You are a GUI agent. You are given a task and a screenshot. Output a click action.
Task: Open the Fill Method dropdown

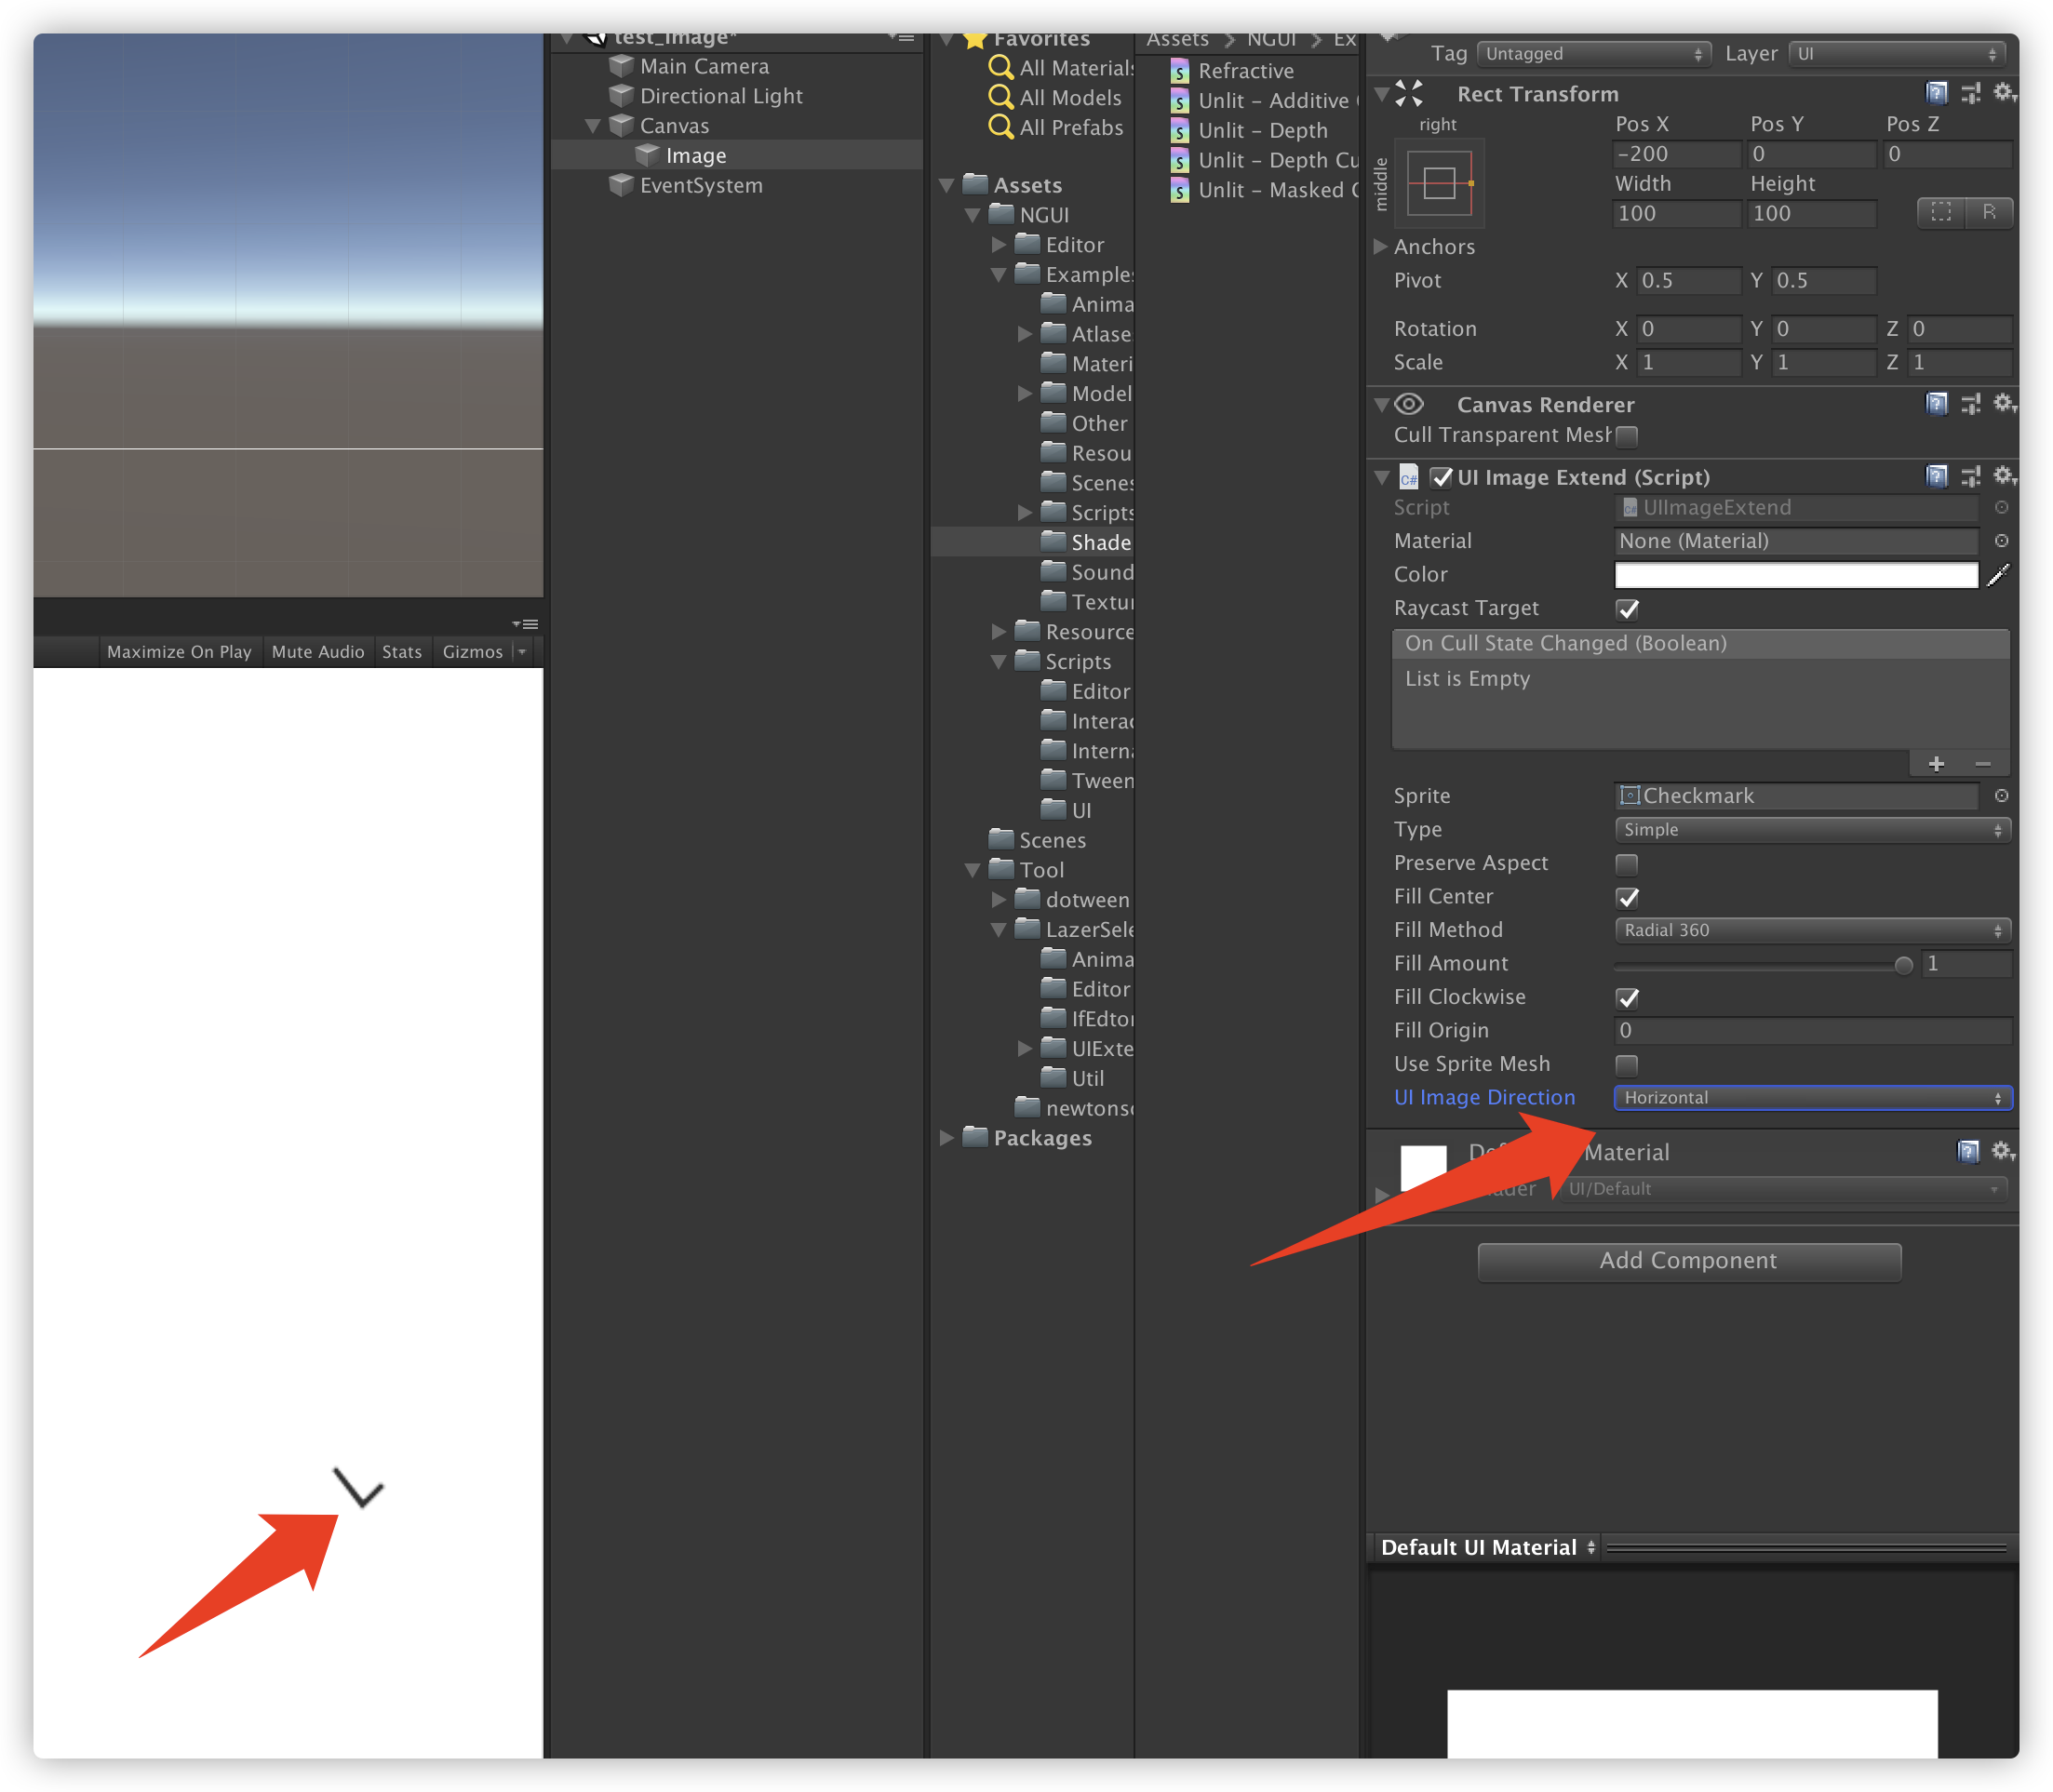point(1812,931)
